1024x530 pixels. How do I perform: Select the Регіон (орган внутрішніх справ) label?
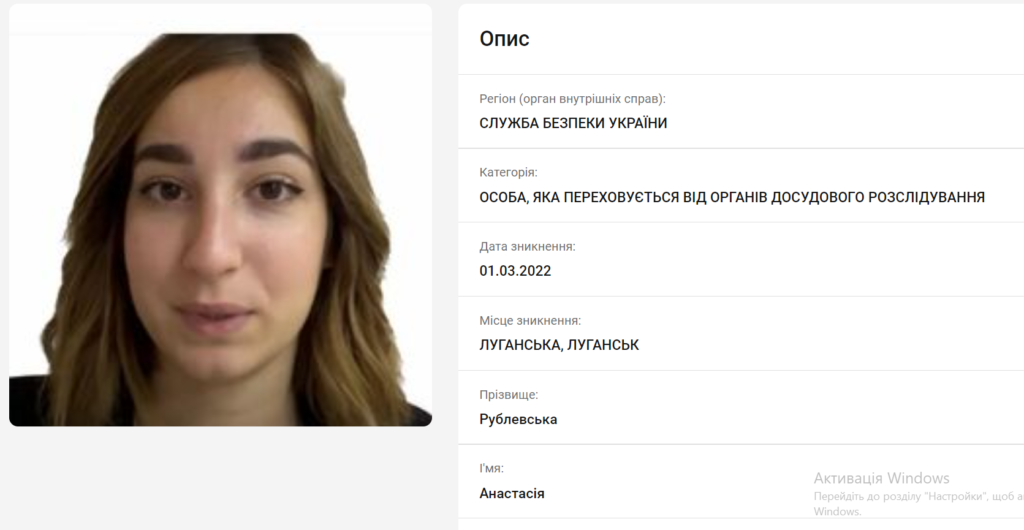tap(572, 99)
